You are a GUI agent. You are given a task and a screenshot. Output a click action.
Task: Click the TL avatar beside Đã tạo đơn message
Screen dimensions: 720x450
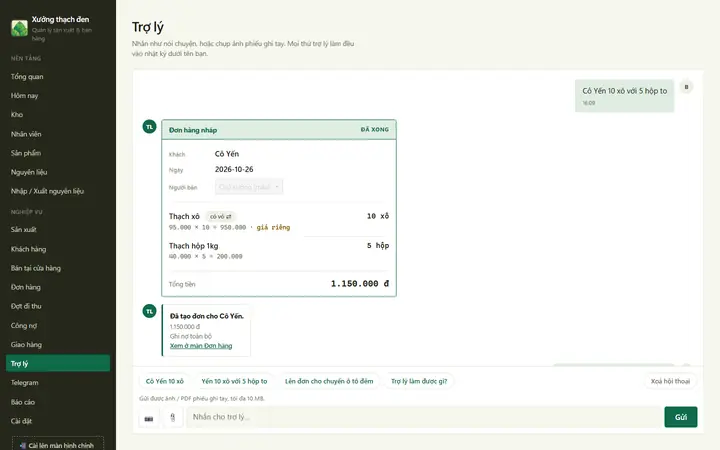tap(149, 311)
